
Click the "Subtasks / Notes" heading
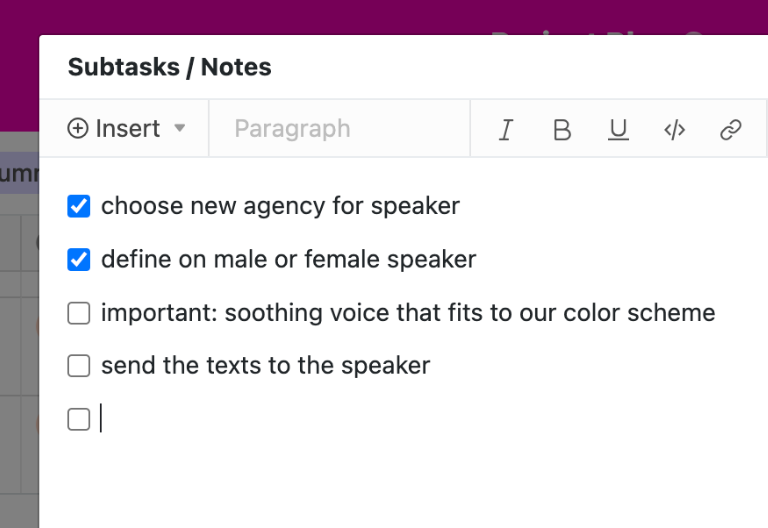point(169,67)
